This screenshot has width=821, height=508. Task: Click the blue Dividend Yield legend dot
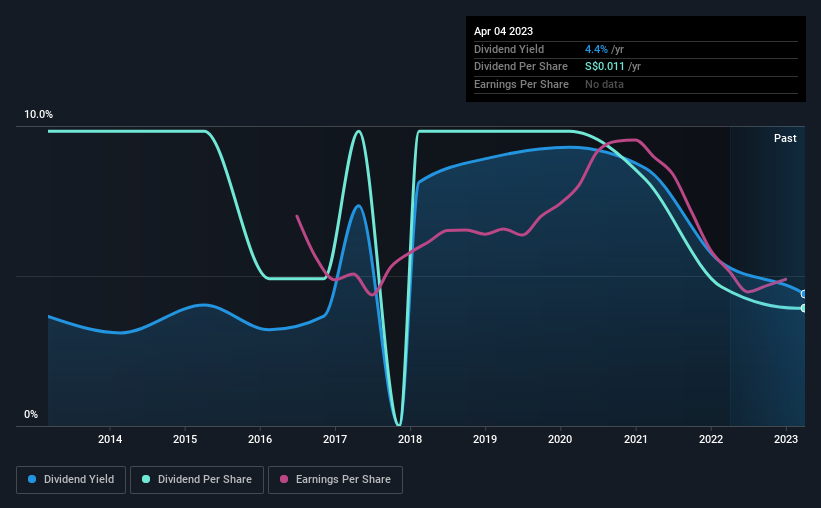32,479
